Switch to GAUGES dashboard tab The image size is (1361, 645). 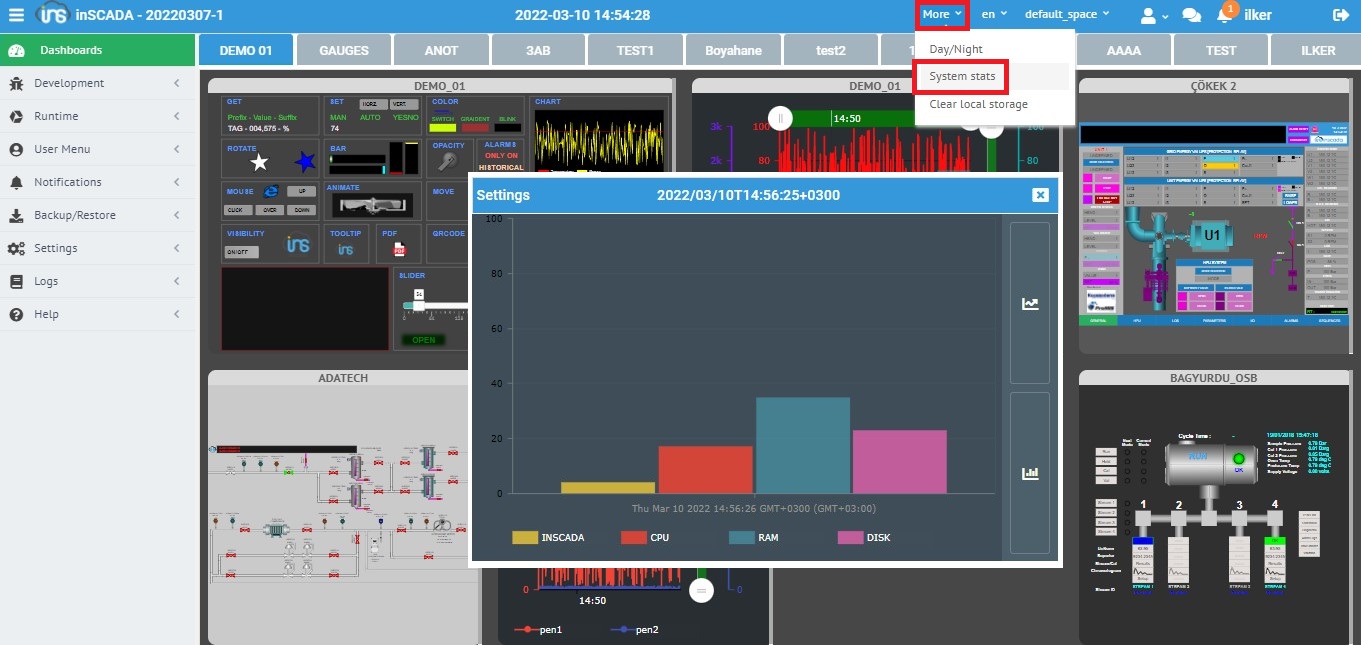tap(344, 50)
